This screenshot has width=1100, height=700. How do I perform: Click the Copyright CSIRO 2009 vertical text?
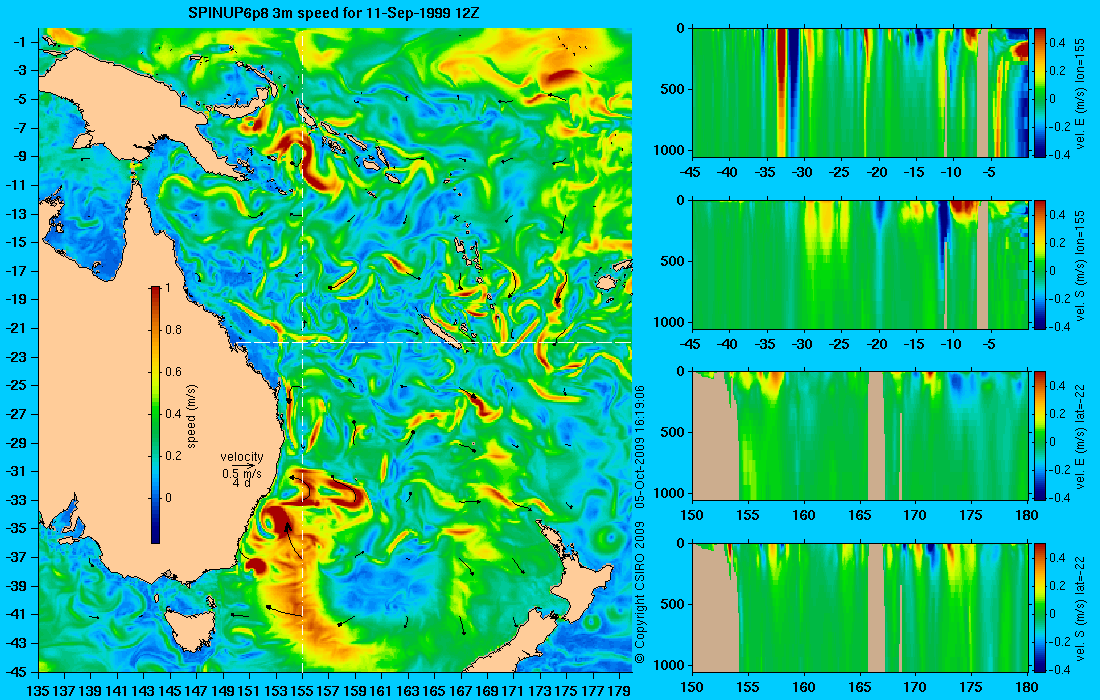pyautogui.click(x=639, y=593)
